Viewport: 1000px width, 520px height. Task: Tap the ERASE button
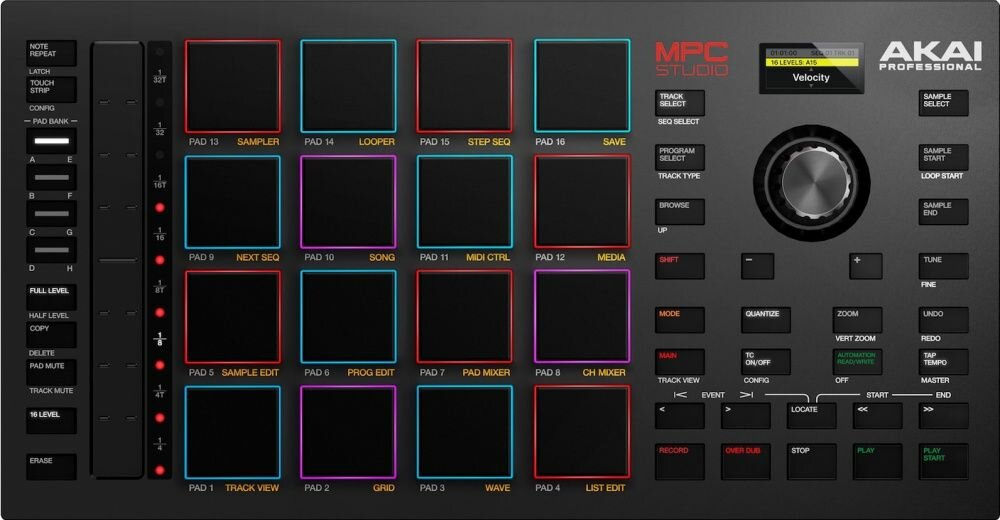(51, 467)
